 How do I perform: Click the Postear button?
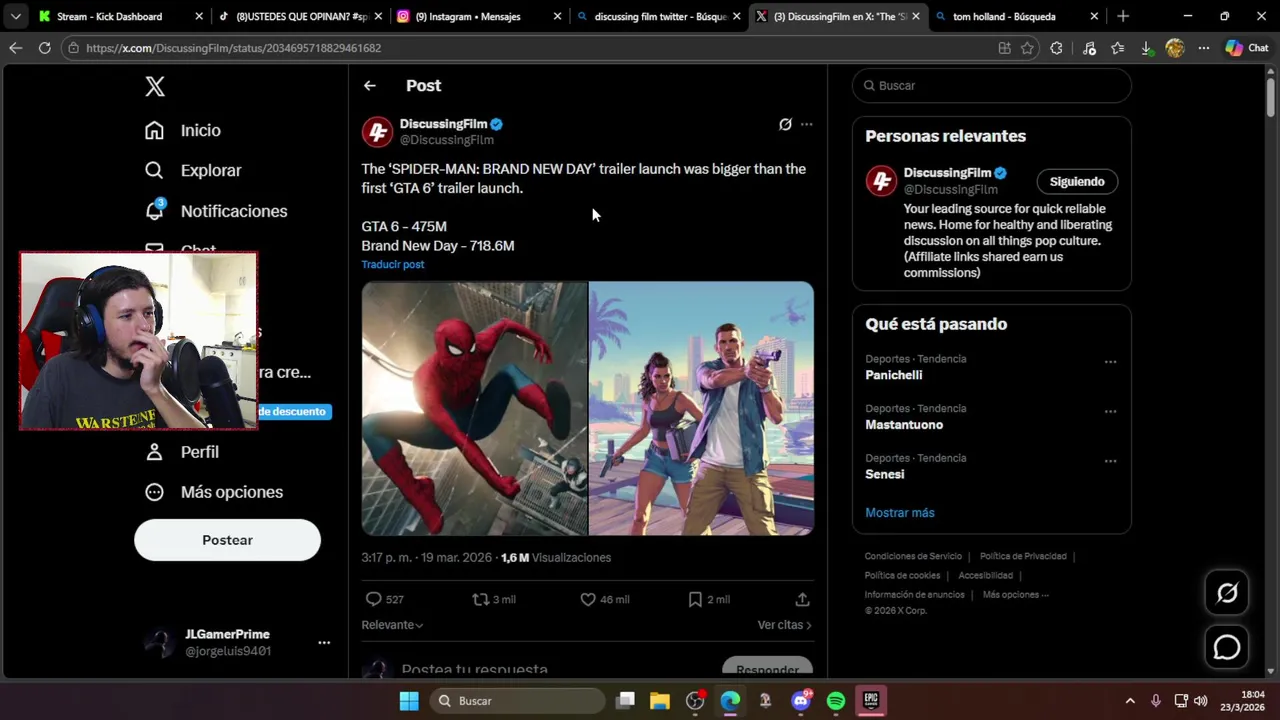point(227,540)
